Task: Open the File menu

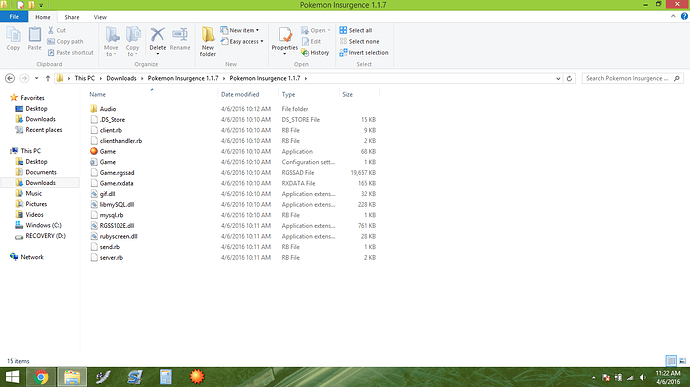Action: tap(14, 17)
